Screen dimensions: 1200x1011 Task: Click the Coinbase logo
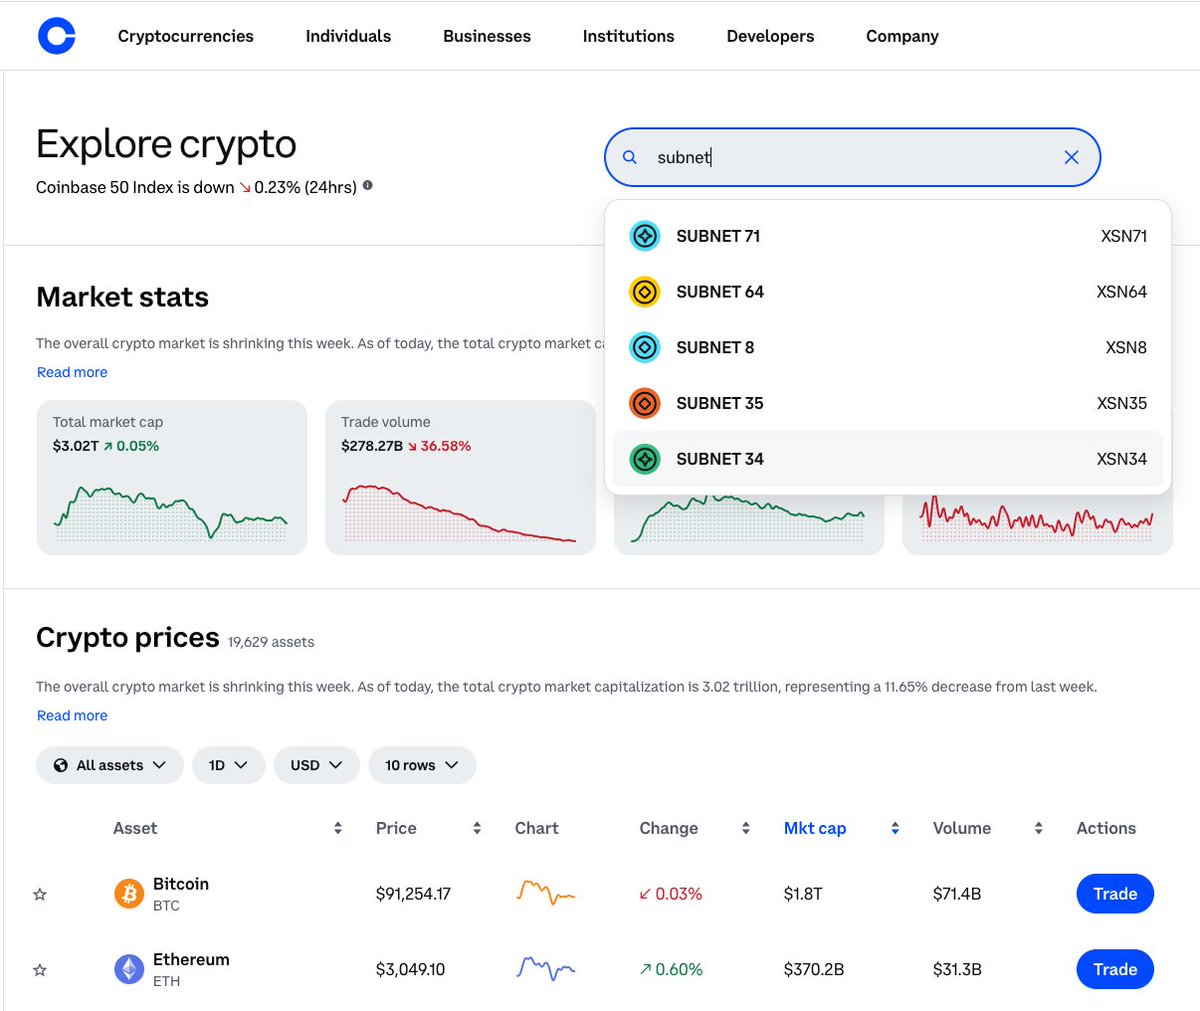[x=56, y=36]
